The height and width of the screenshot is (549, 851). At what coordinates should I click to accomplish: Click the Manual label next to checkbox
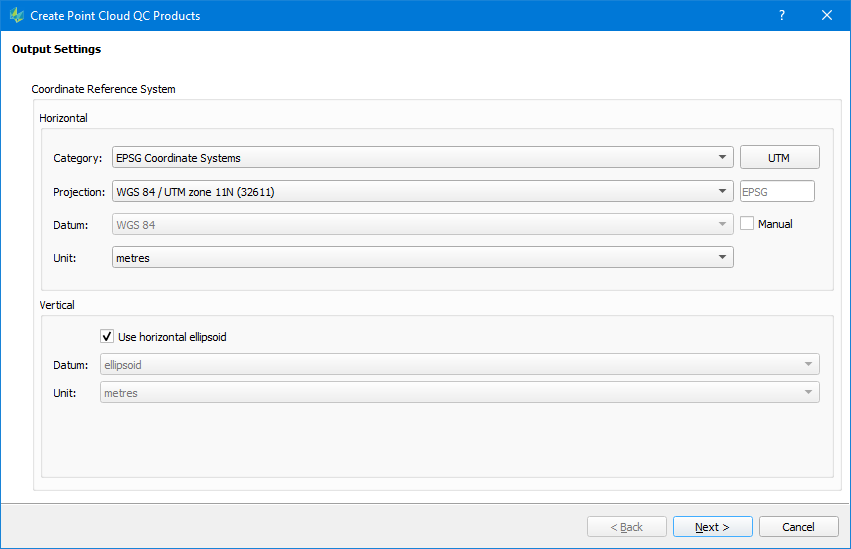click(x=775, y=224)
